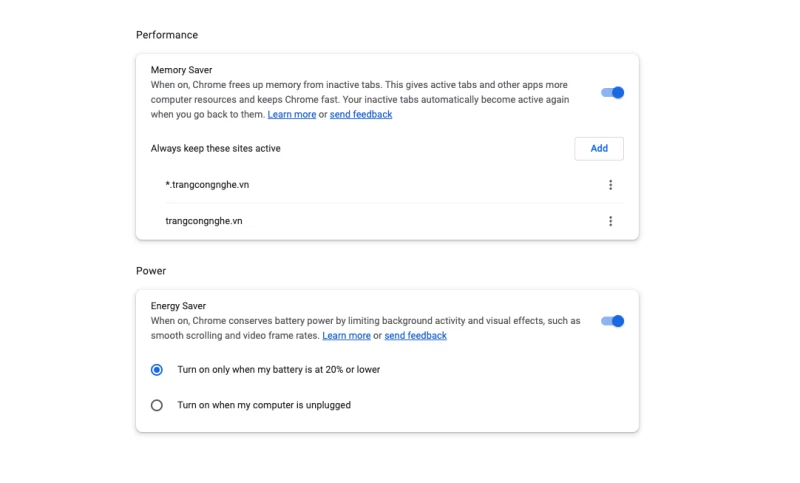Click send feedback link in Memory Saver

(360, 115)
